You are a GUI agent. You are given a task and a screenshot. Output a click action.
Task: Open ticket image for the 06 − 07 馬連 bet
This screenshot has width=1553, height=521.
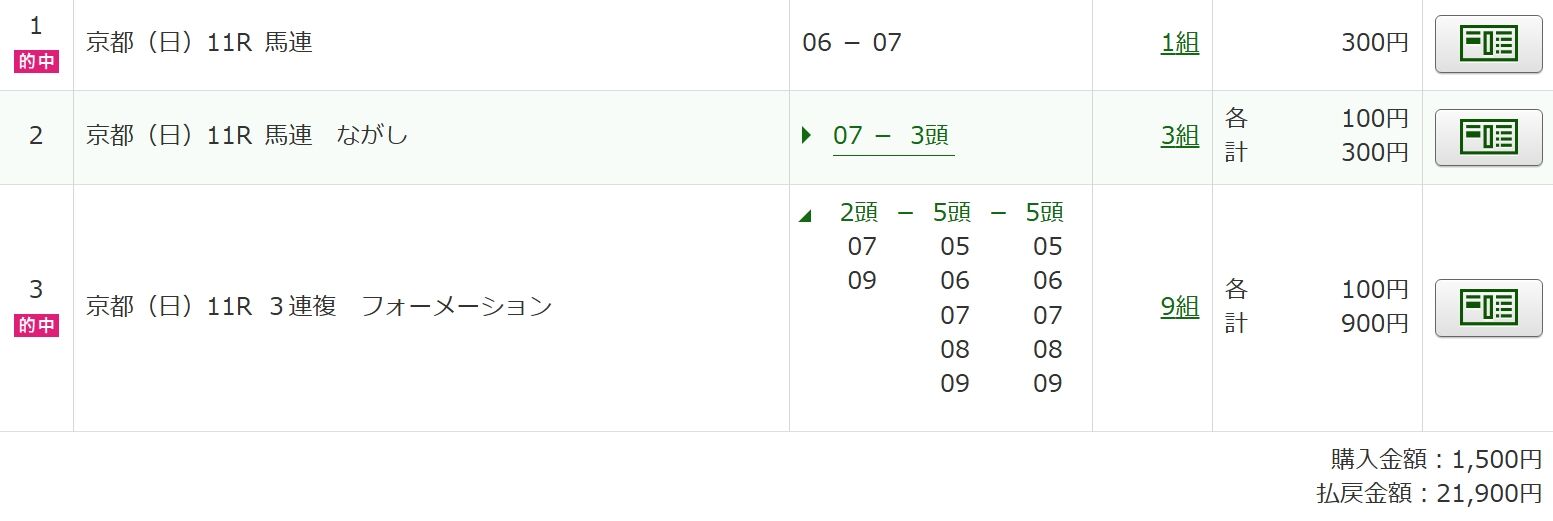(1488, 44)
